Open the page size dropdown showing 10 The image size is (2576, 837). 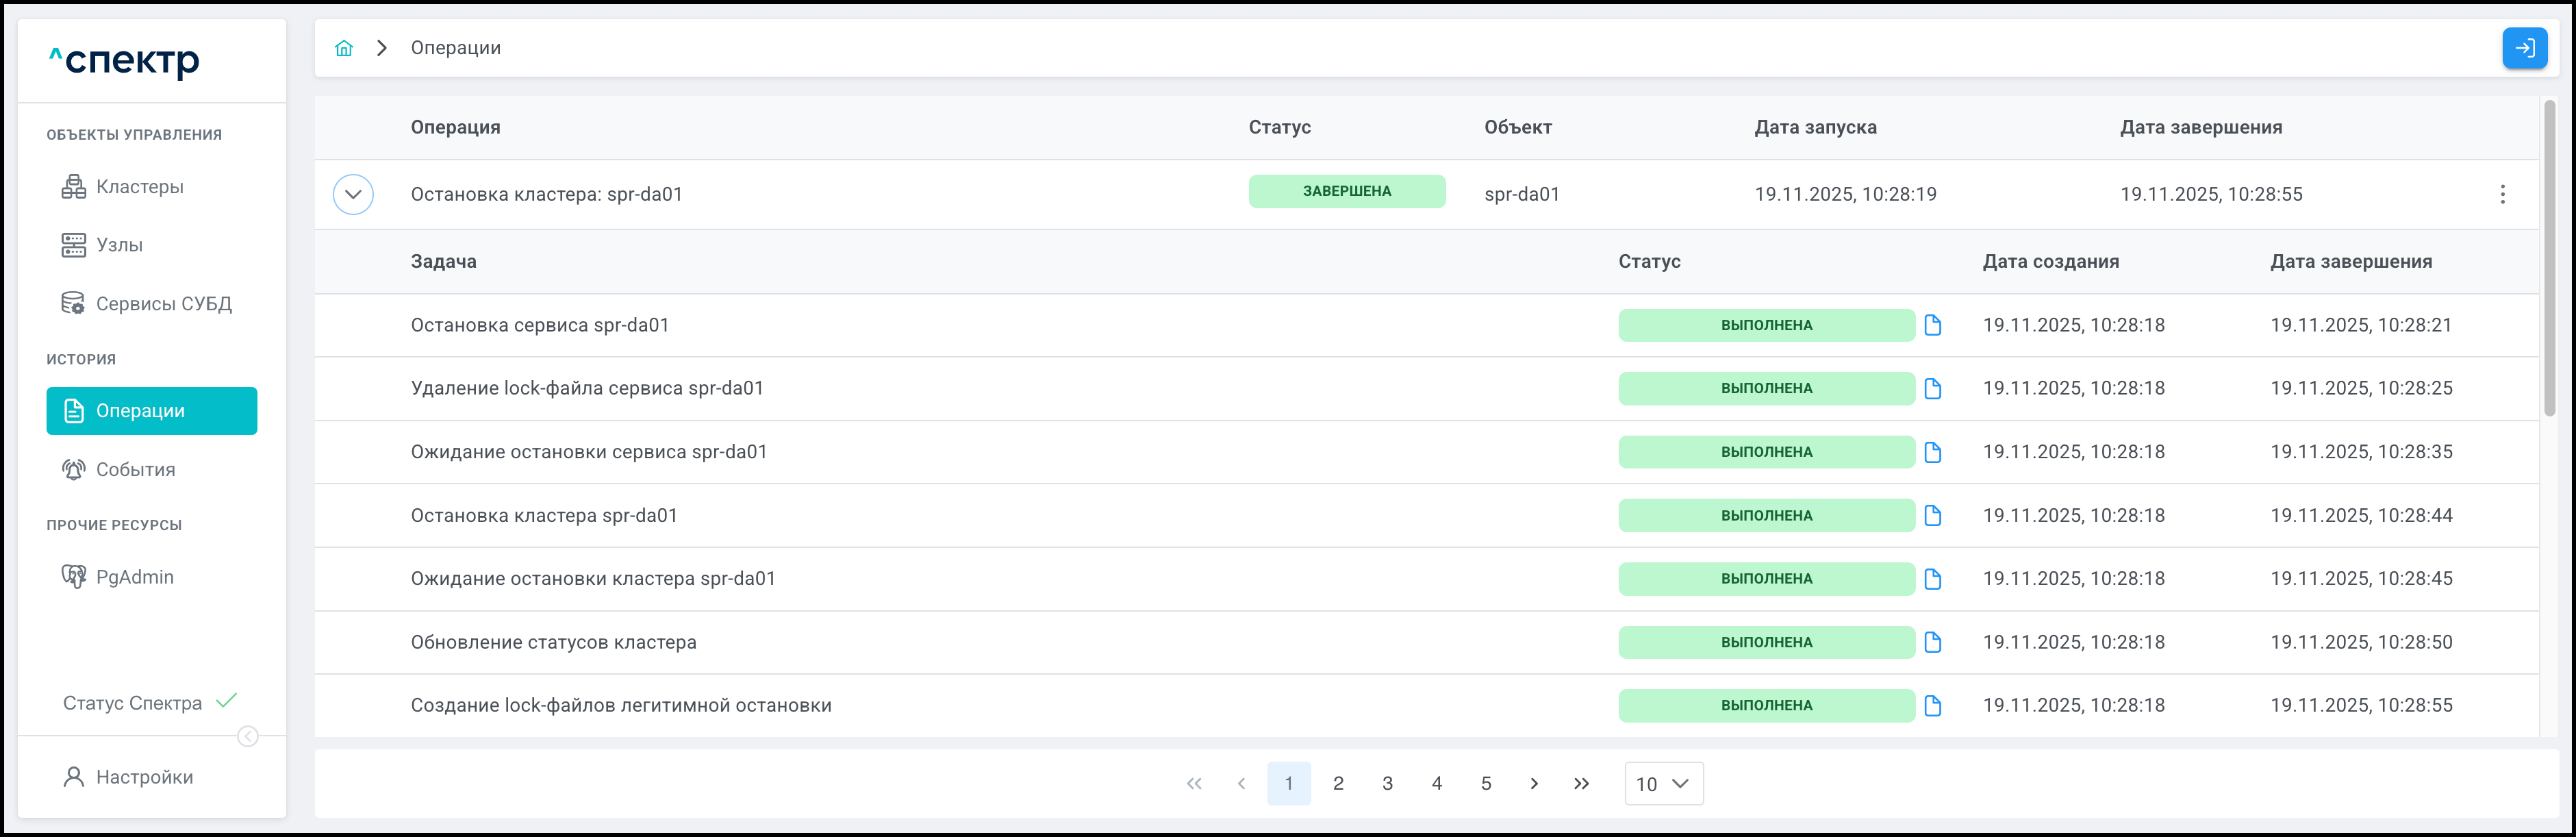click(x=1663, y=783)
